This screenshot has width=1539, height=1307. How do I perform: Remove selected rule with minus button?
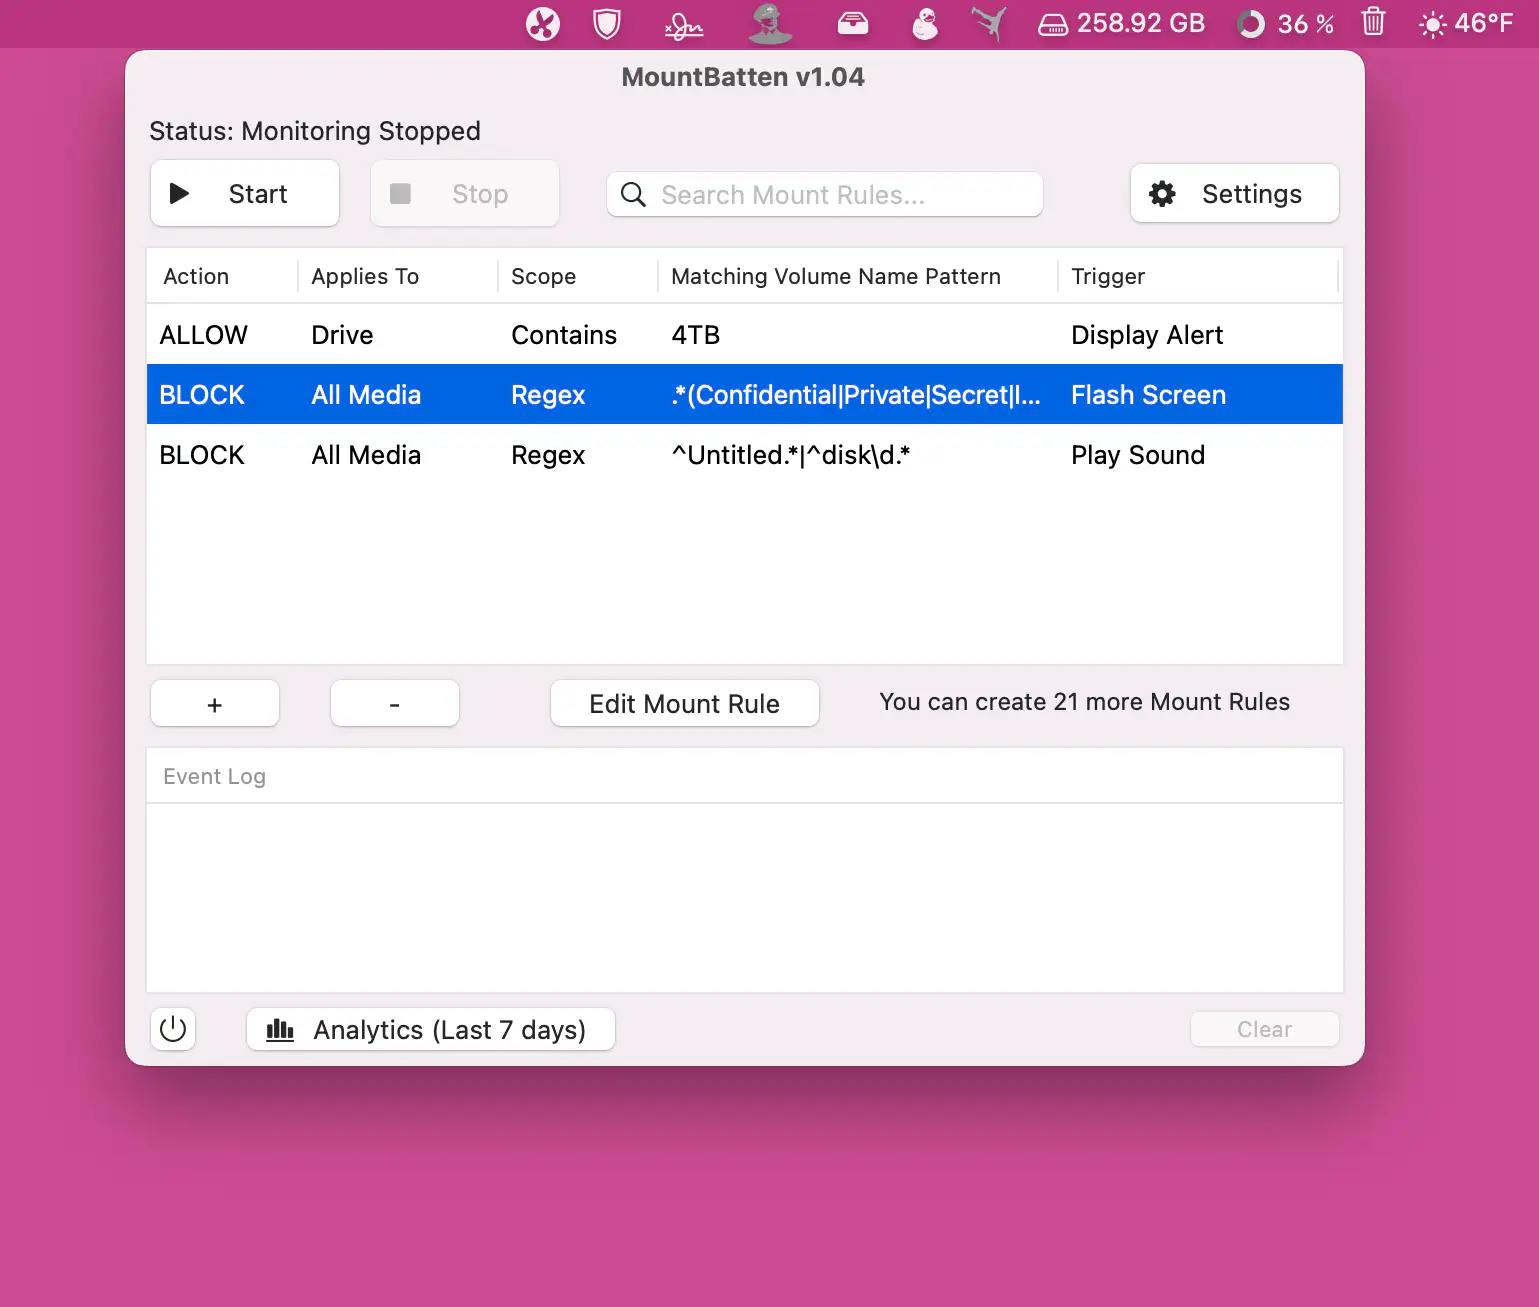[395, 704]
